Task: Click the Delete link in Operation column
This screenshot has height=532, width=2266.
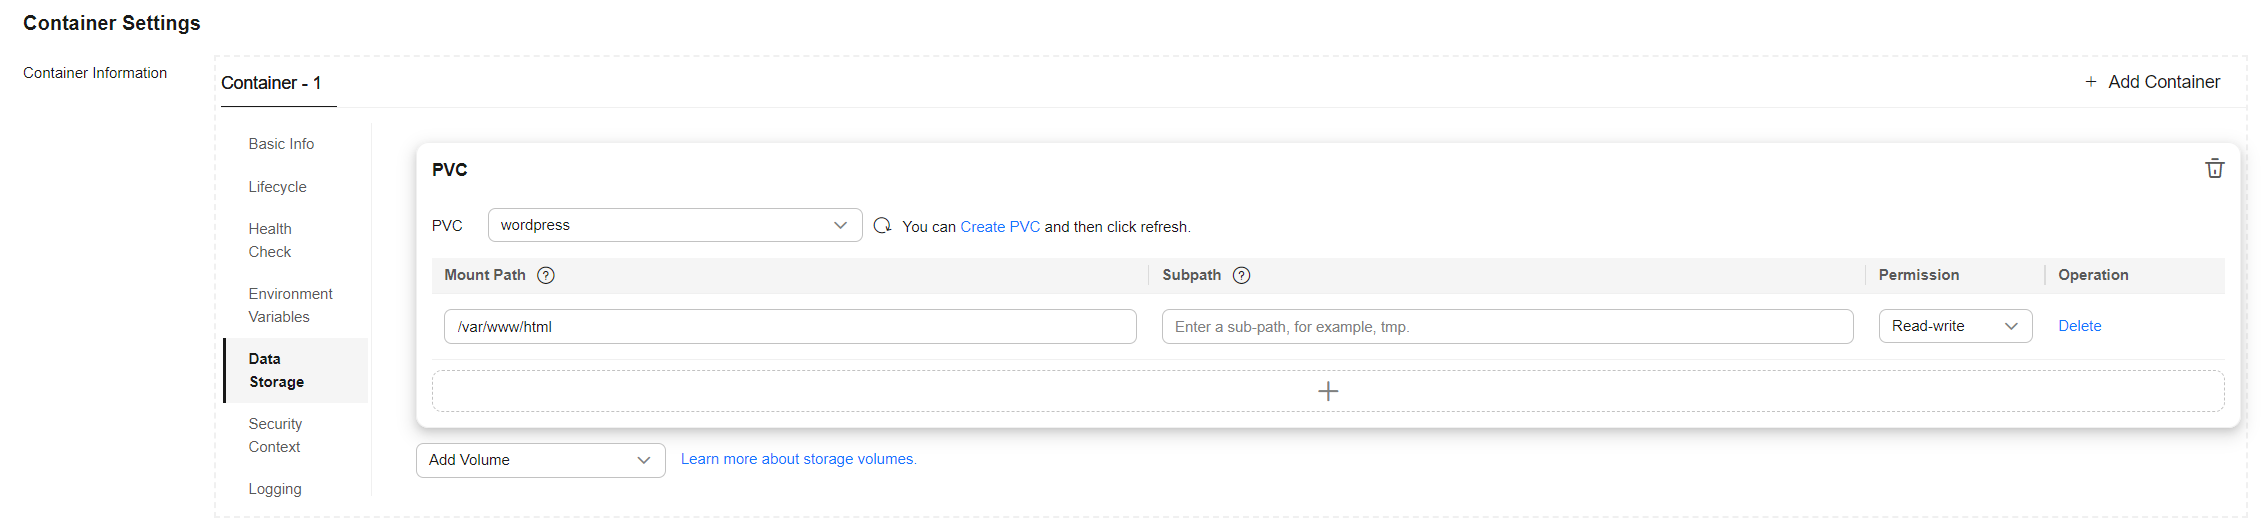Action: click(x=2079, y=326)
